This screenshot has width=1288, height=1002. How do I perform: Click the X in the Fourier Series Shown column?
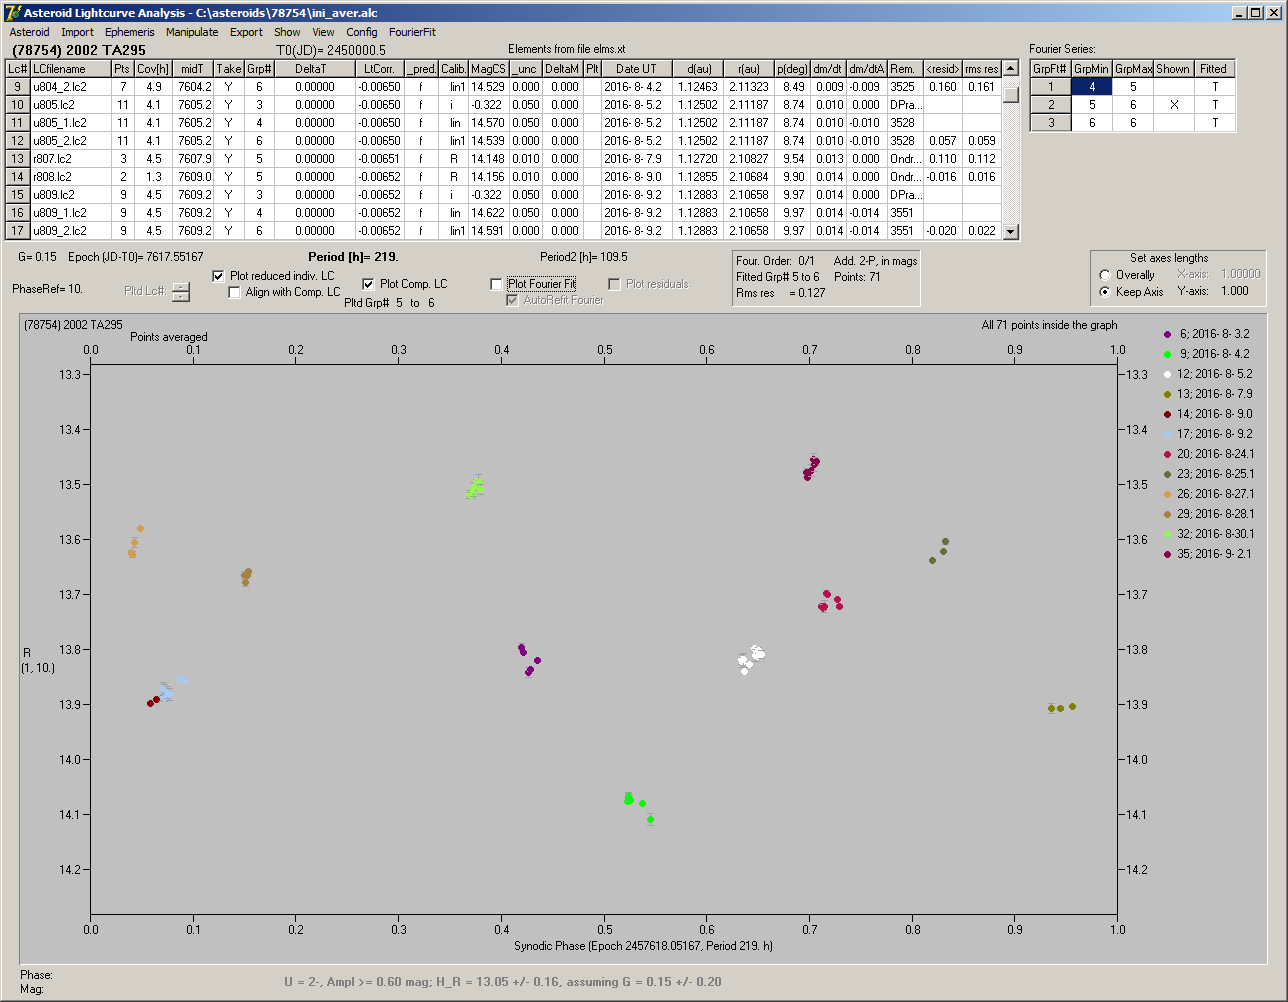pos(1173,105)
